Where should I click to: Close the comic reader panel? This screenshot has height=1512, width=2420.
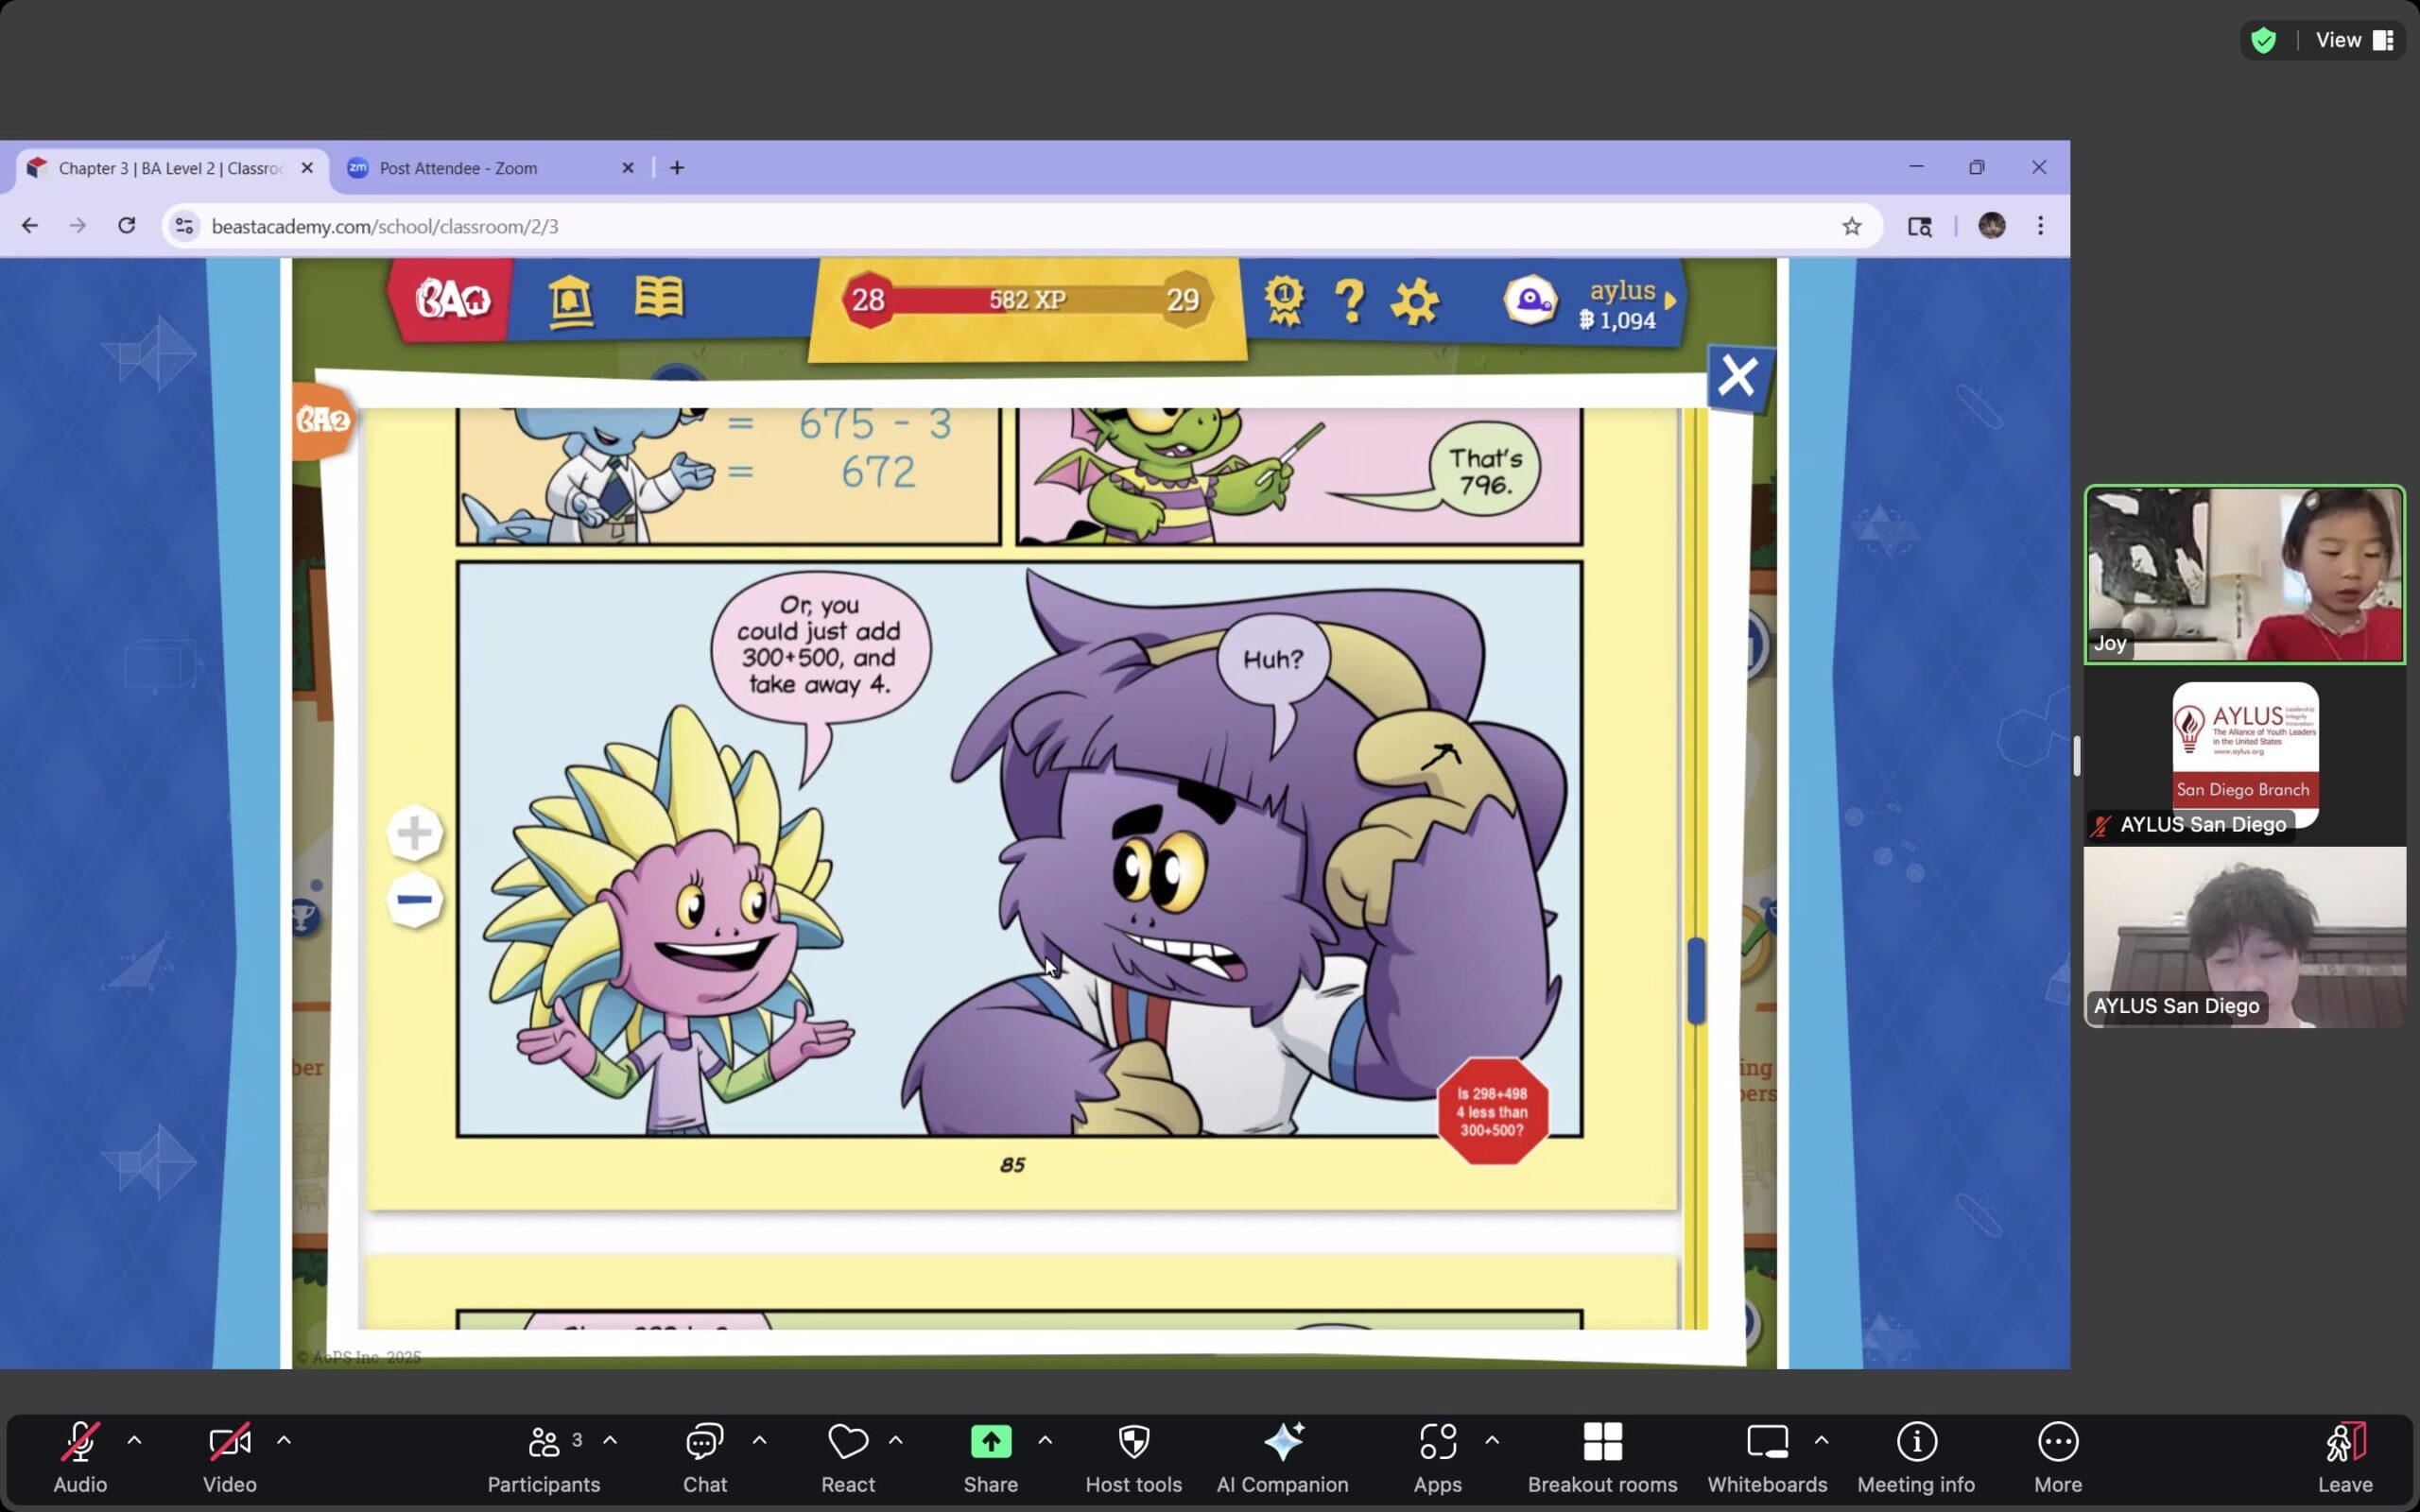pos(1738,377)
